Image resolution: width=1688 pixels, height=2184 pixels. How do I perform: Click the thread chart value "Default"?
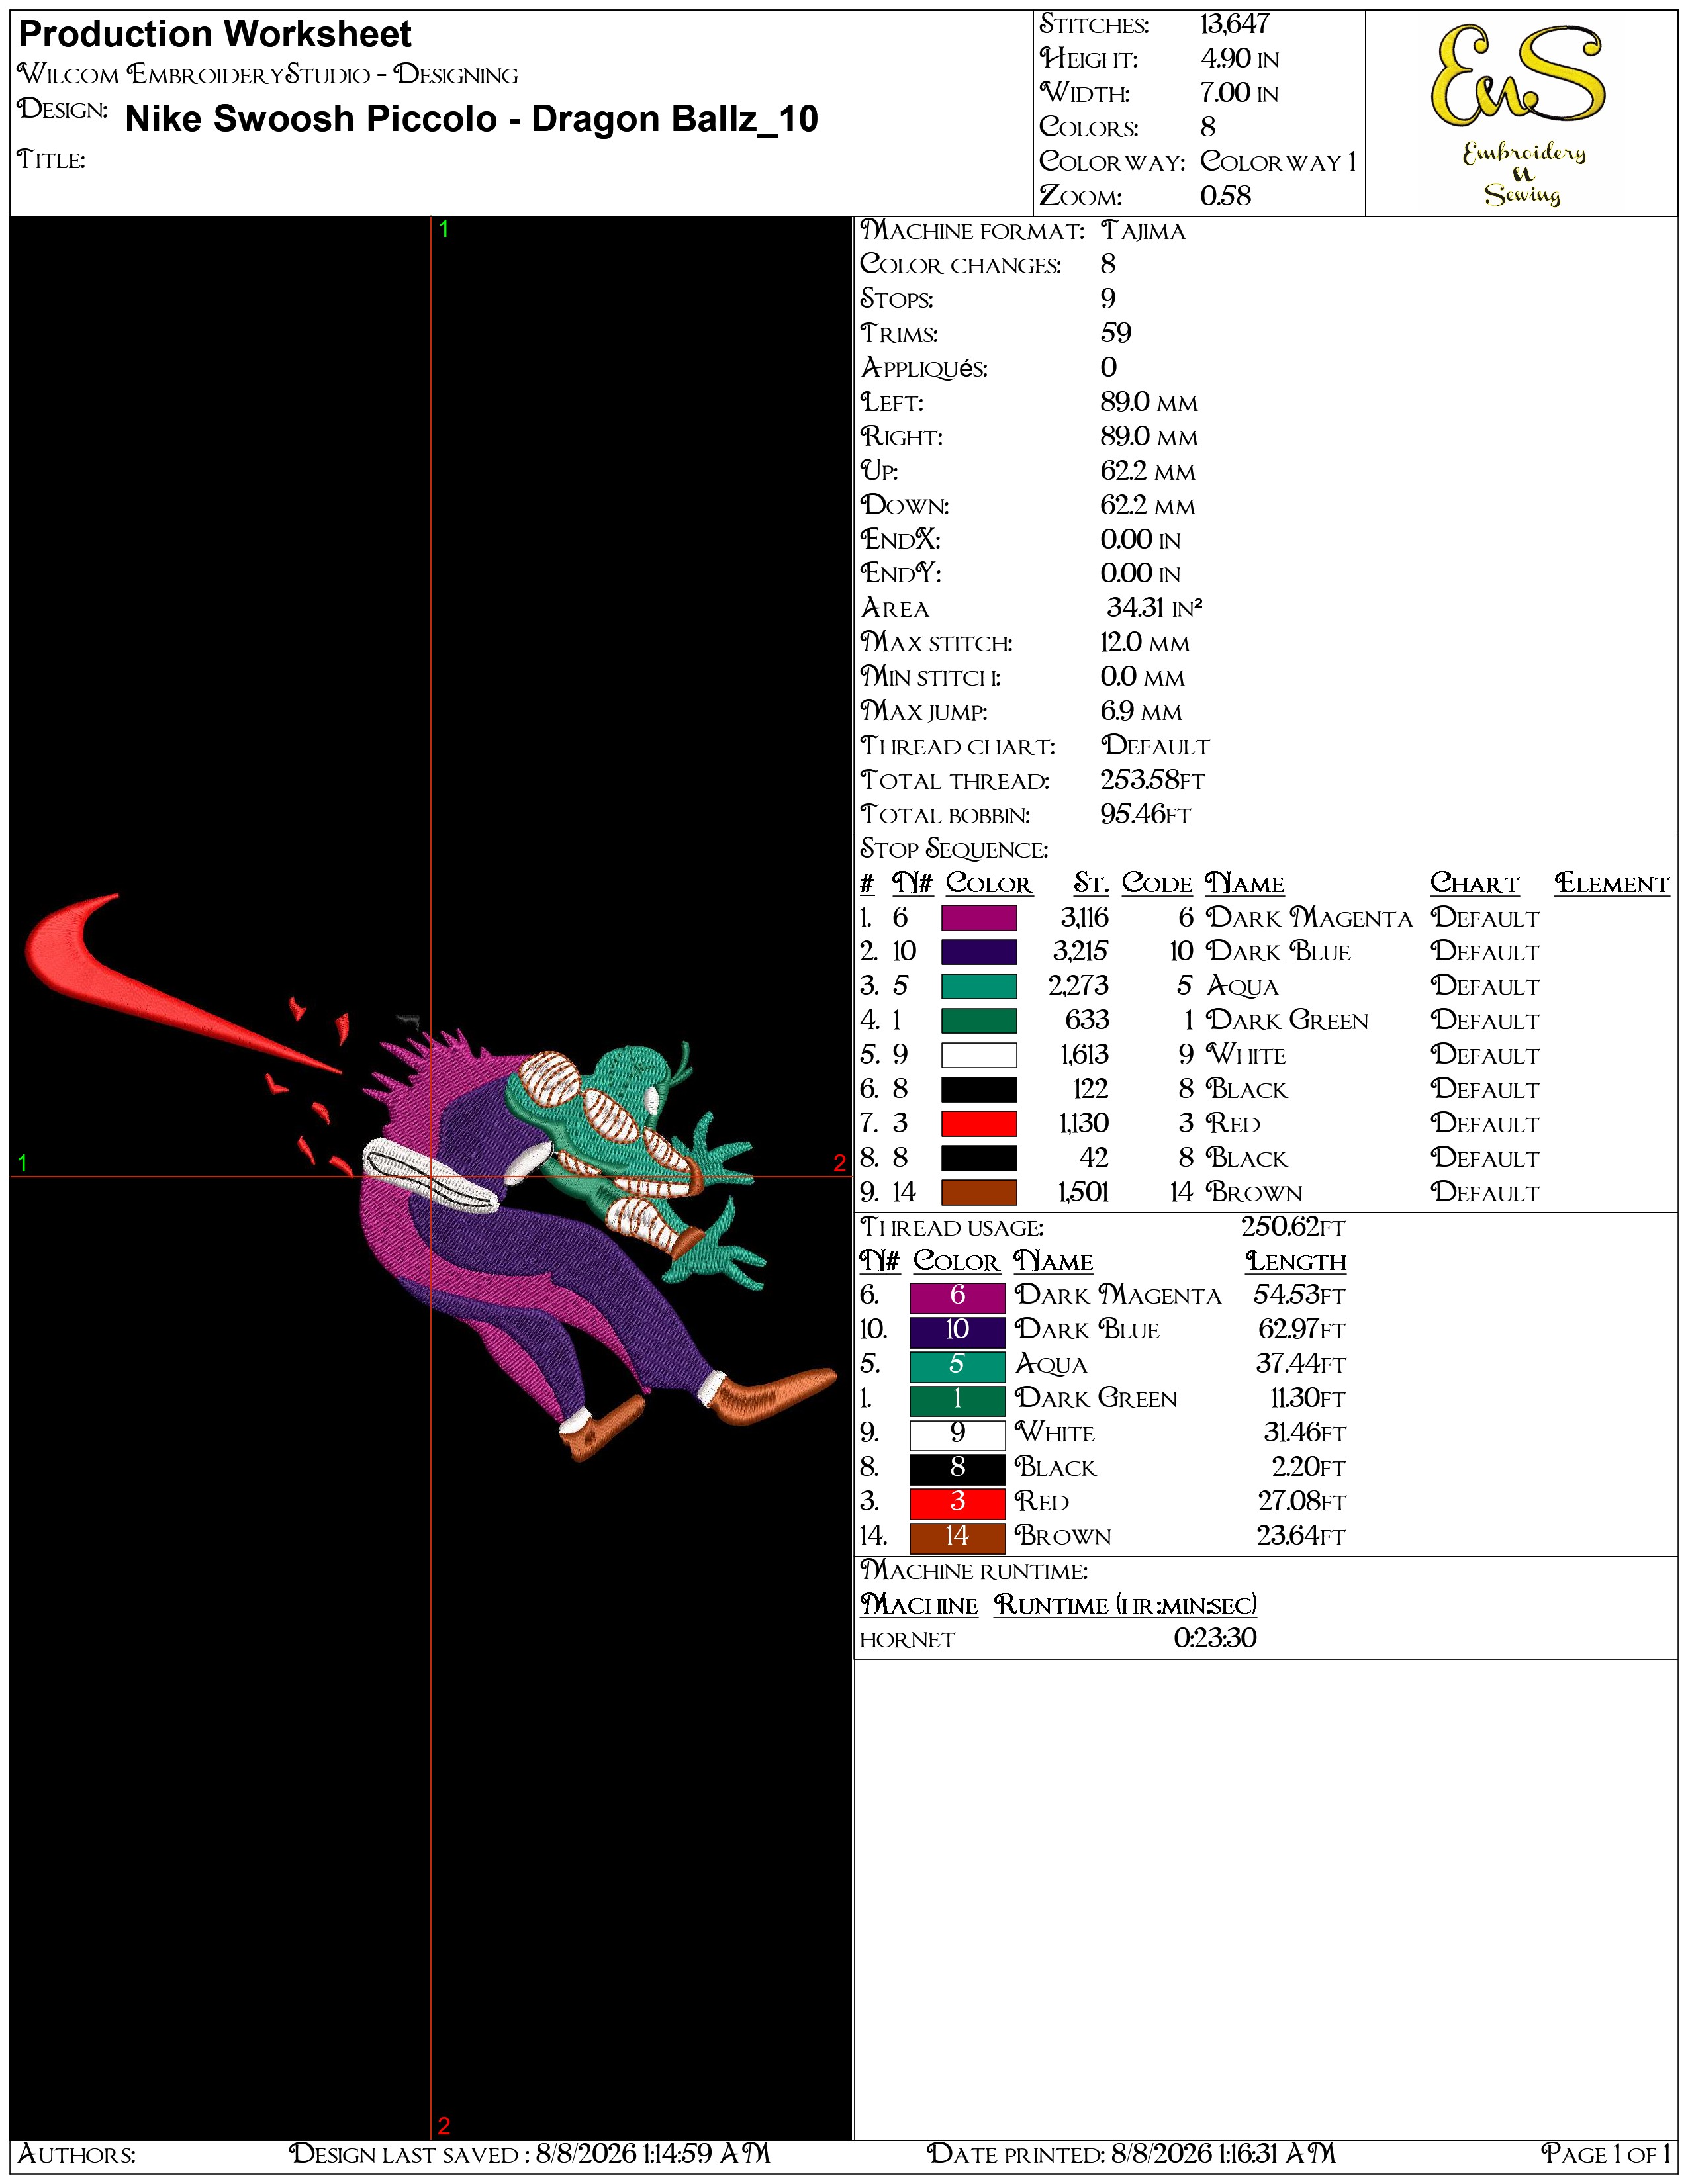pos(1155,746)
